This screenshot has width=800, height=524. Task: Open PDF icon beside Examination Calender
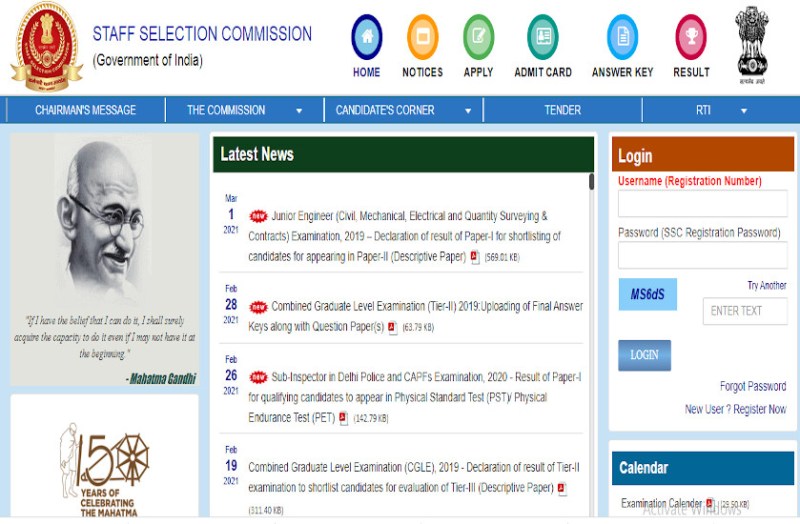709,504
